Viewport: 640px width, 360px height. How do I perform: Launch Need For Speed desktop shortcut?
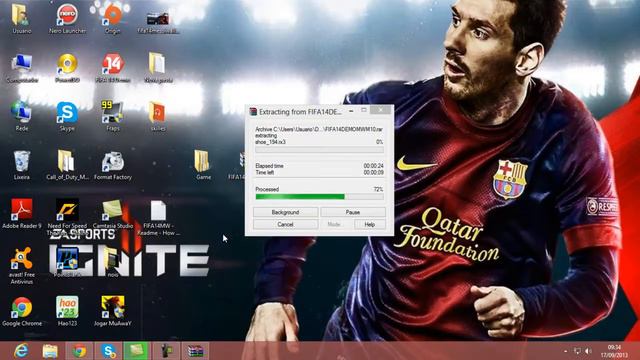[x=67, y=216]
